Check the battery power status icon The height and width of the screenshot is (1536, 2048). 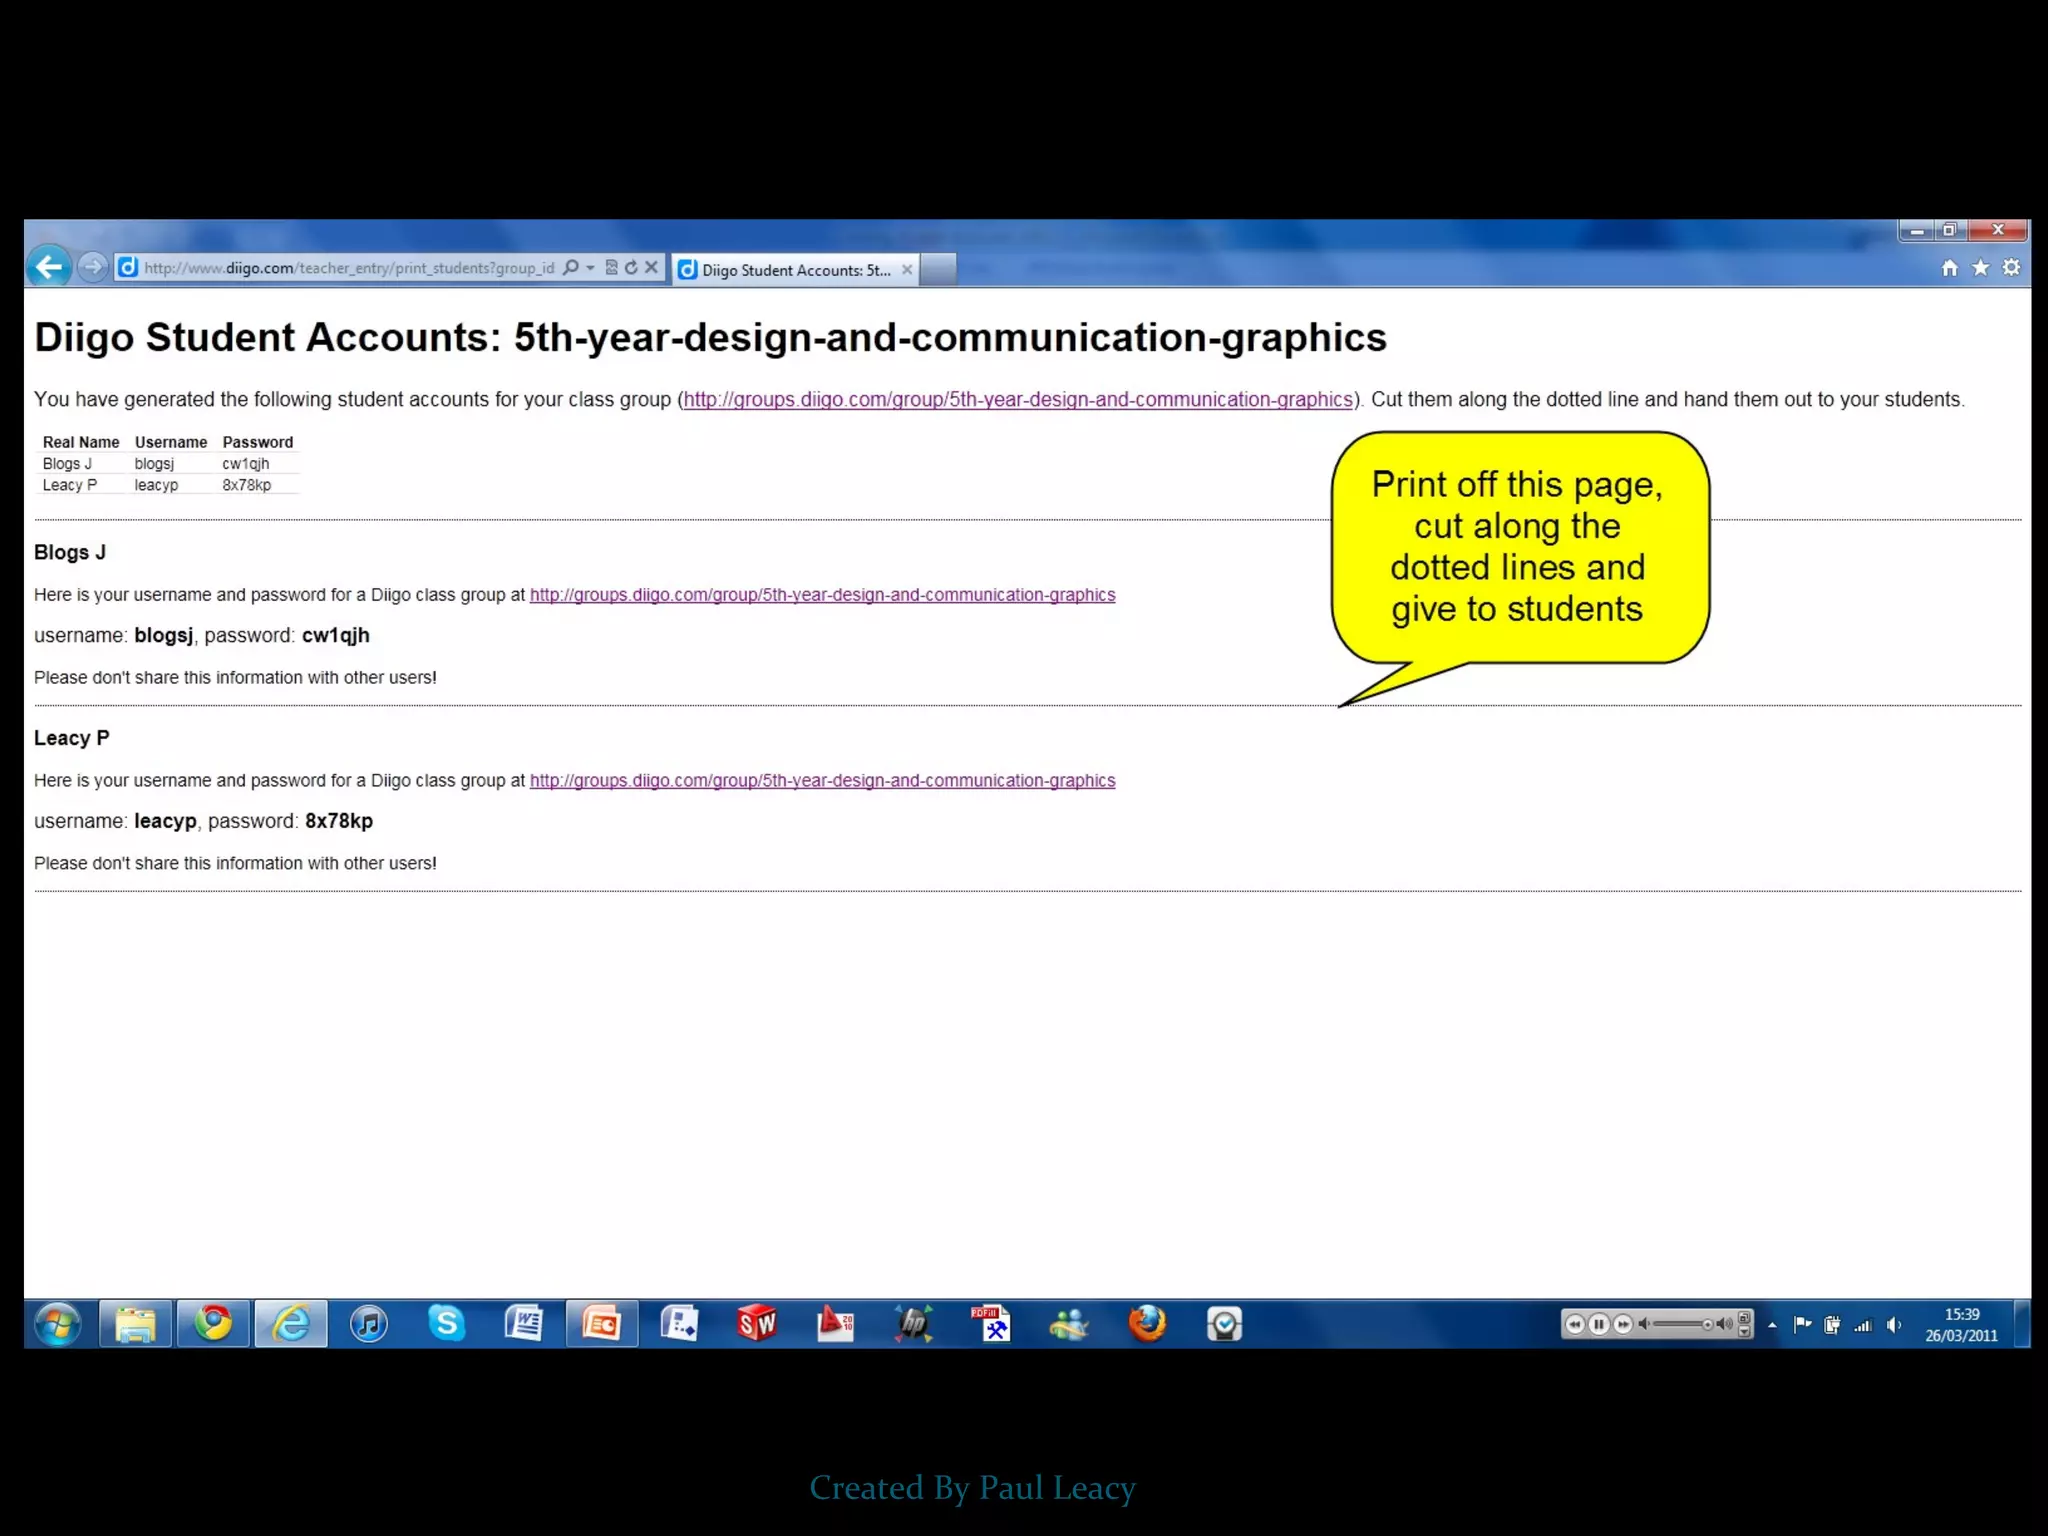[x=1832, y=1325]
